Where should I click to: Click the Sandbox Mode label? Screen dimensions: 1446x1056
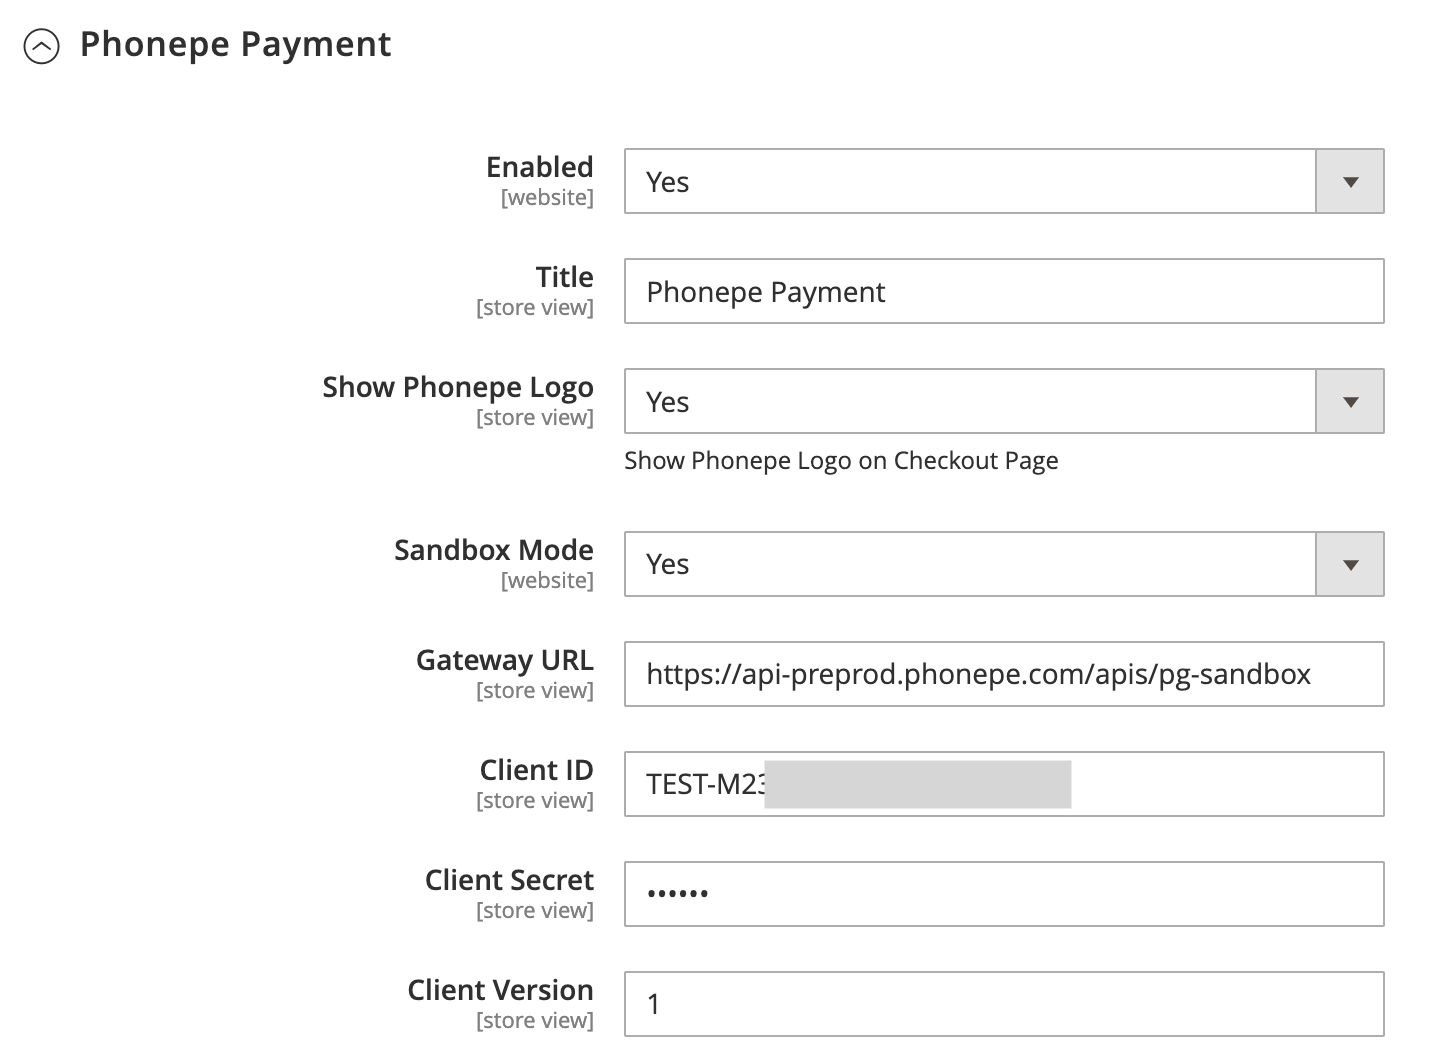tap(494, 550)
